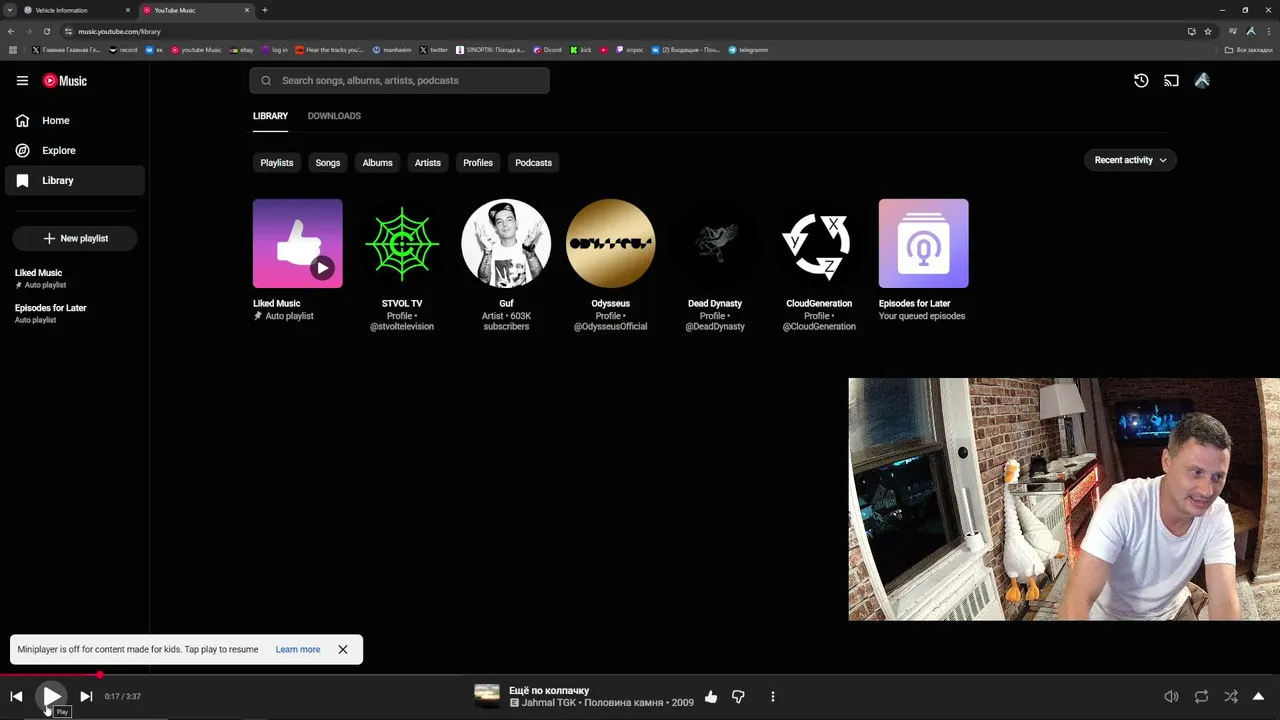Image resolution: width=1280 pixels, height=720 pixels.
Task: Click the volume speaker icon
Action: pyautogui.click(x=1171, y=697)
